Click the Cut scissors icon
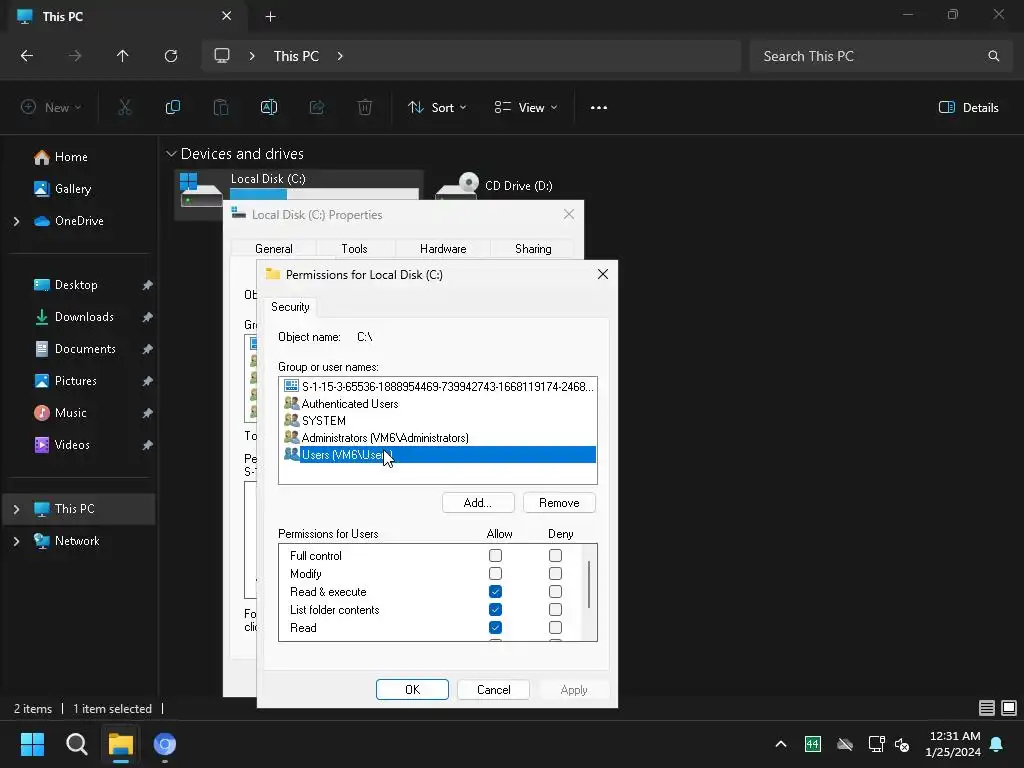This screenshot has height=768, width=1024. pyautogui.click(x=124, y=107)
